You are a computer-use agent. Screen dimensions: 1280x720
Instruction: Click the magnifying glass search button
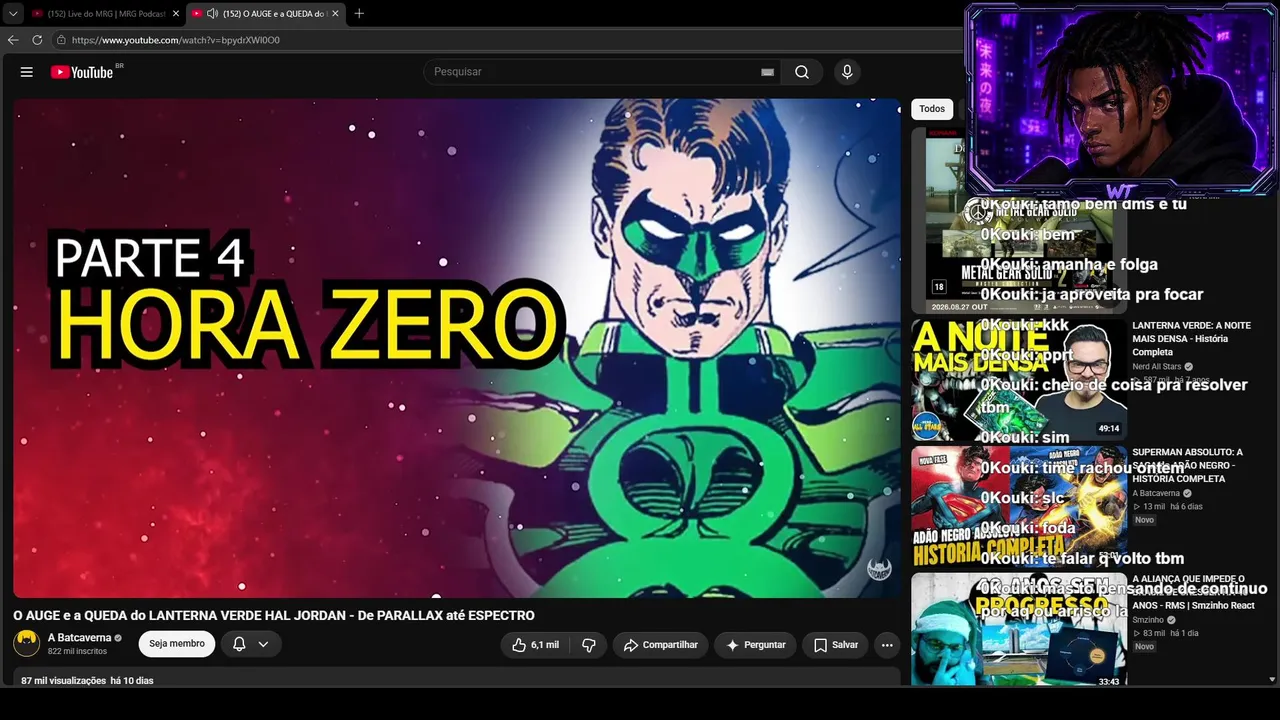coord(802,72)
